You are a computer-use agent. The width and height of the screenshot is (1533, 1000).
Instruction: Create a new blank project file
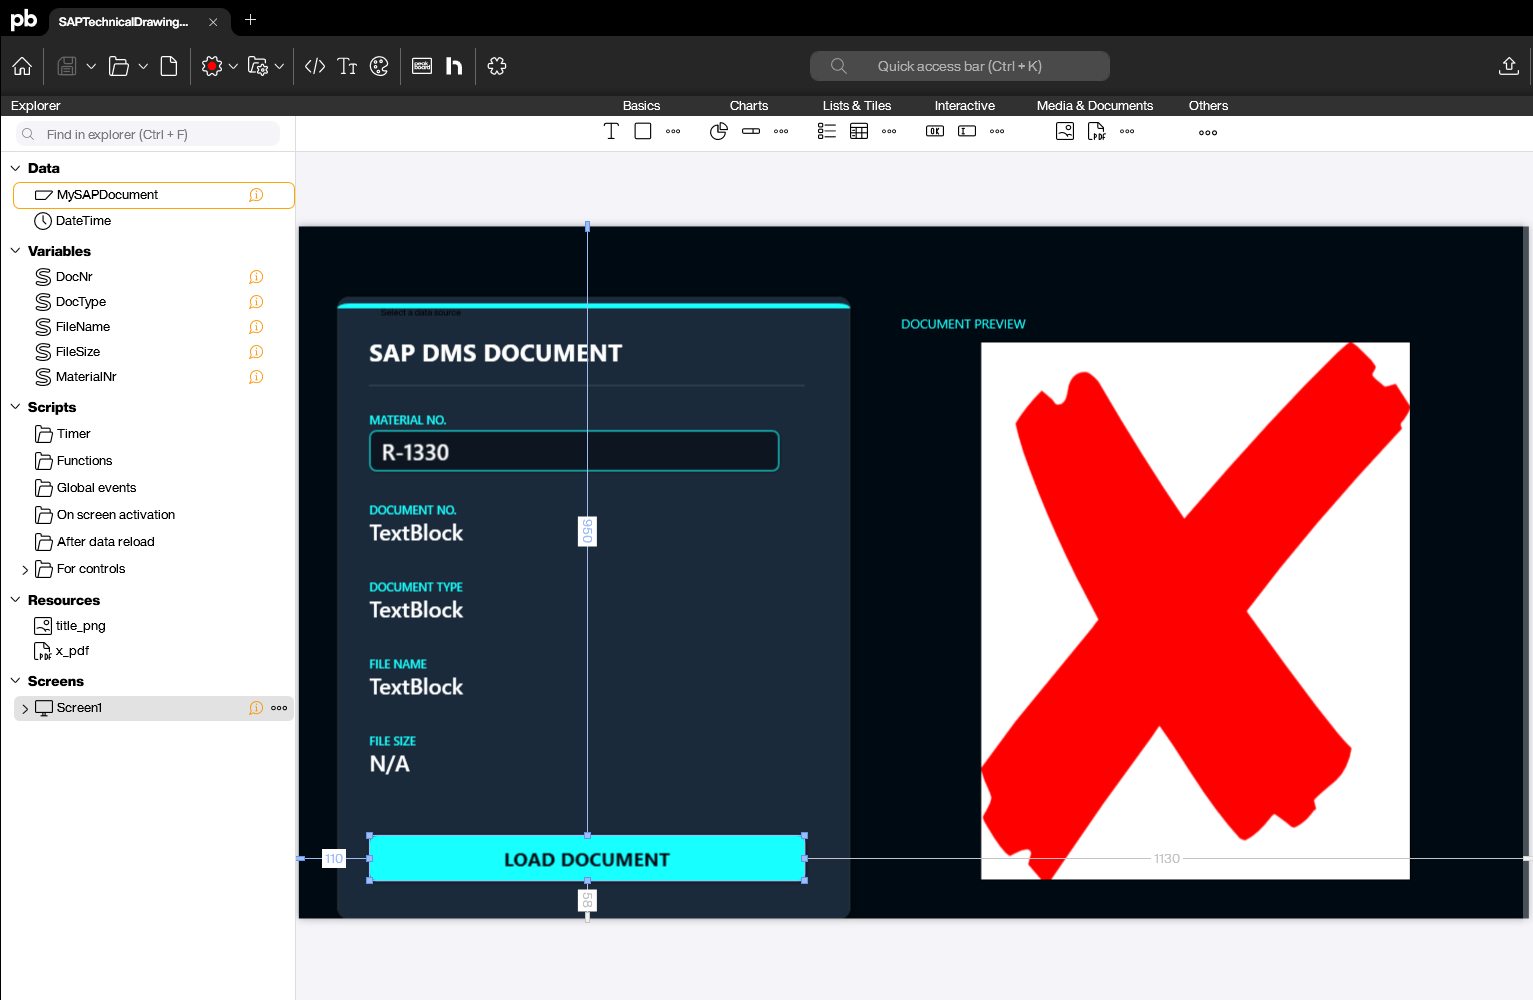click(x=169, y=66)
